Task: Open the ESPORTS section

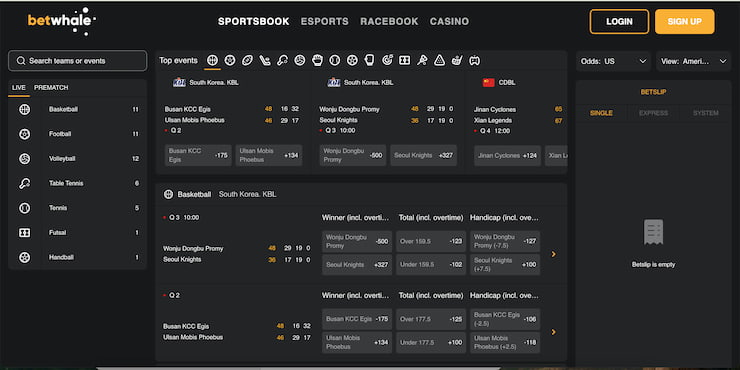Action: tap(325, 21)
